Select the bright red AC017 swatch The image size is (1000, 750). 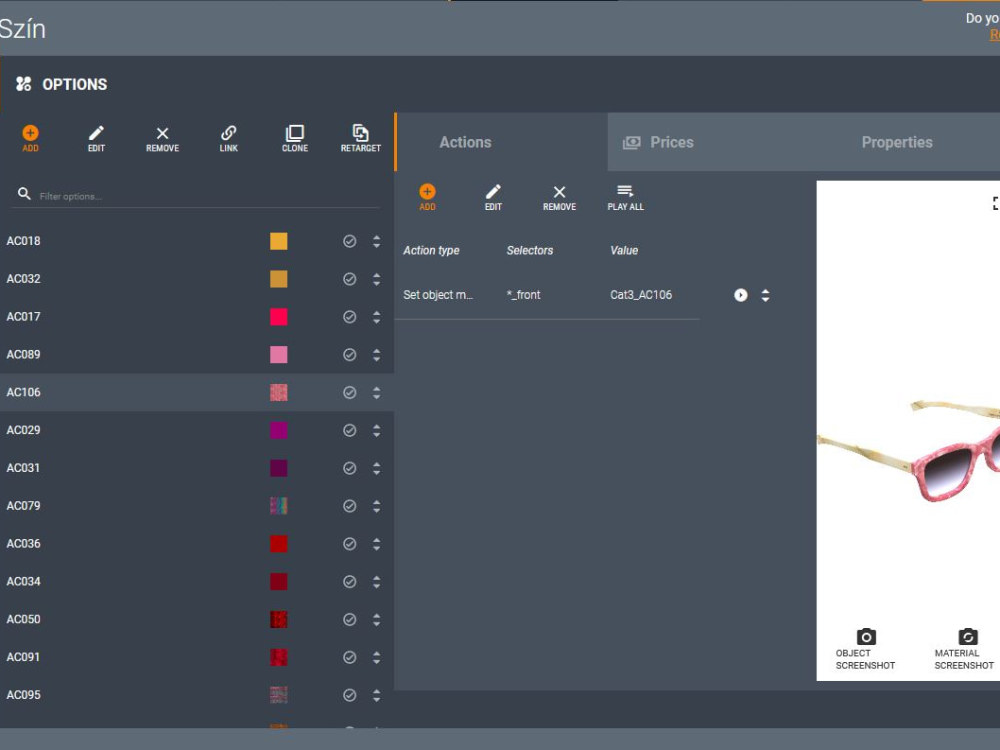pyautogui.click(x=279, y=317)
